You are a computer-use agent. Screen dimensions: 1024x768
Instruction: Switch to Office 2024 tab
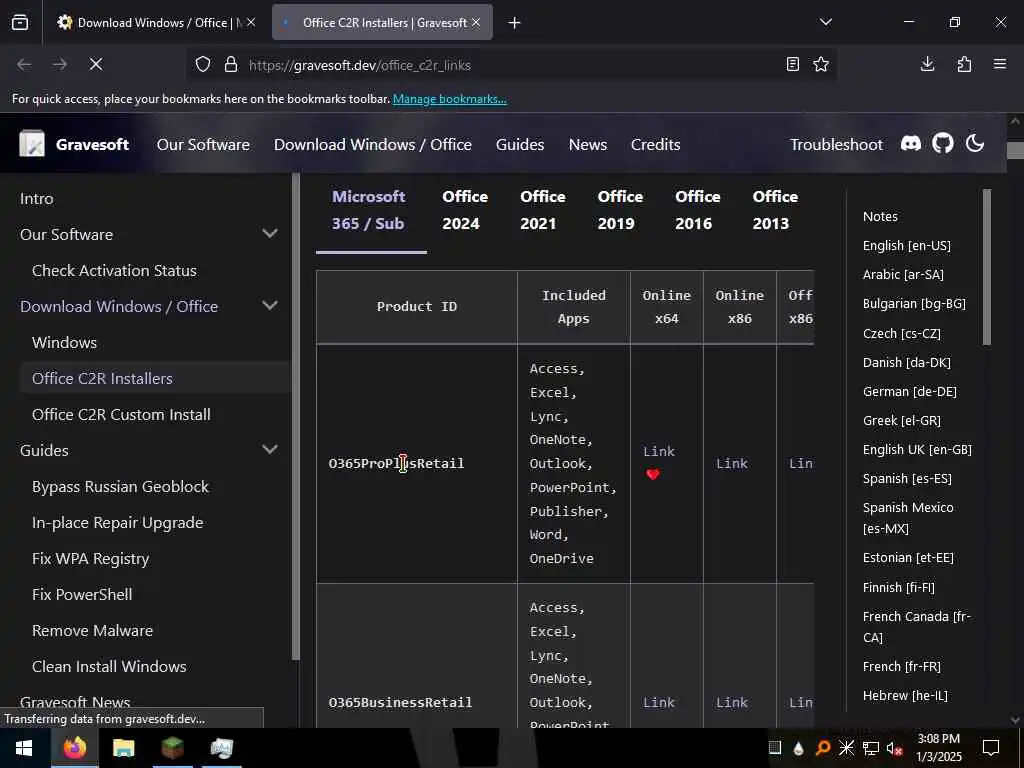point(465,210)
